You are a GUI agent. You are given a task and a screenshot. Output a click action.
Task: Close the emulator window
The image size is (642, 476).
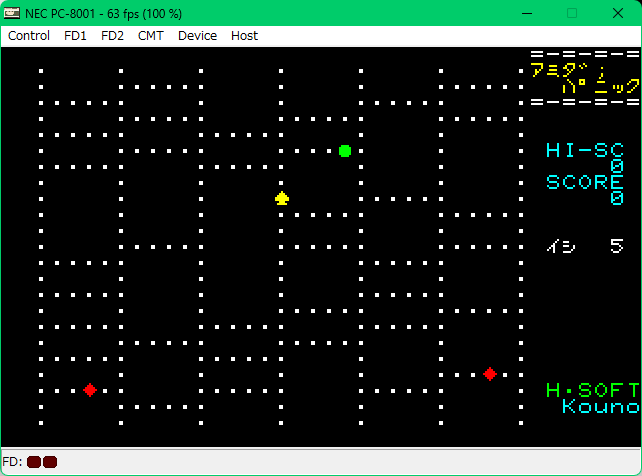(618, 13)
